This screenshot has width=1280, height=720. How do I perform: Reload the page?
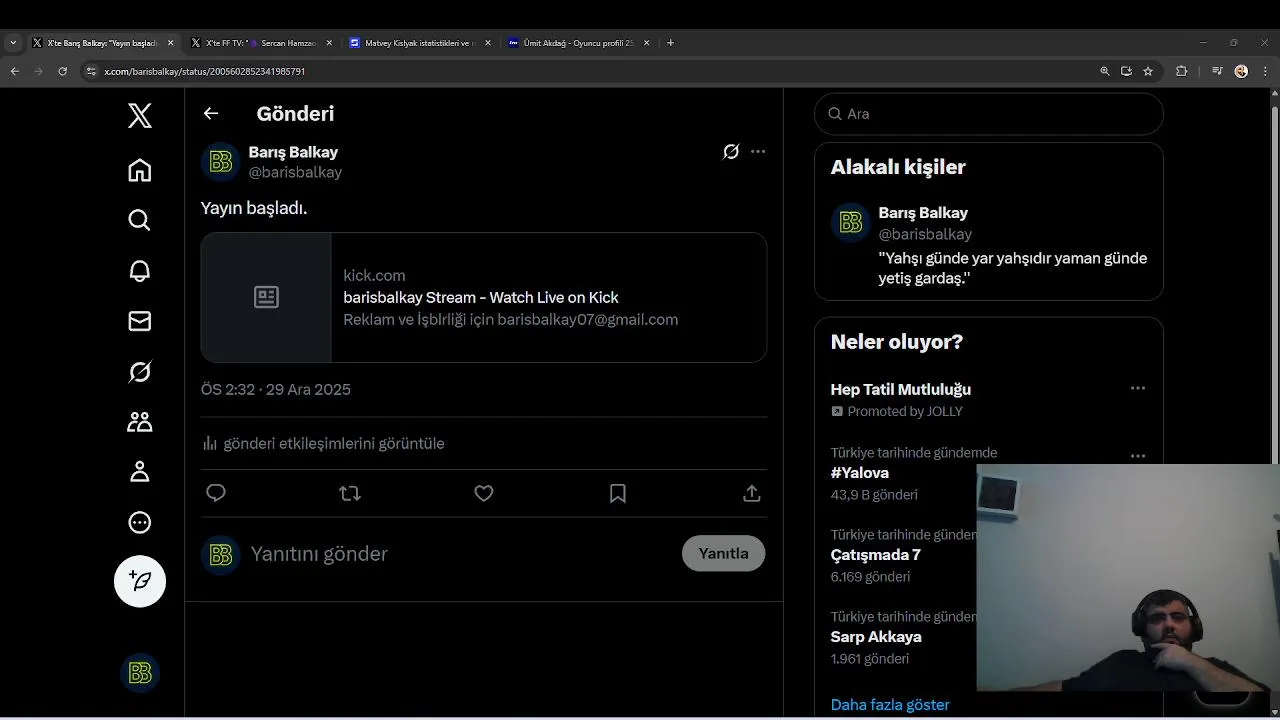click(62, 71)
